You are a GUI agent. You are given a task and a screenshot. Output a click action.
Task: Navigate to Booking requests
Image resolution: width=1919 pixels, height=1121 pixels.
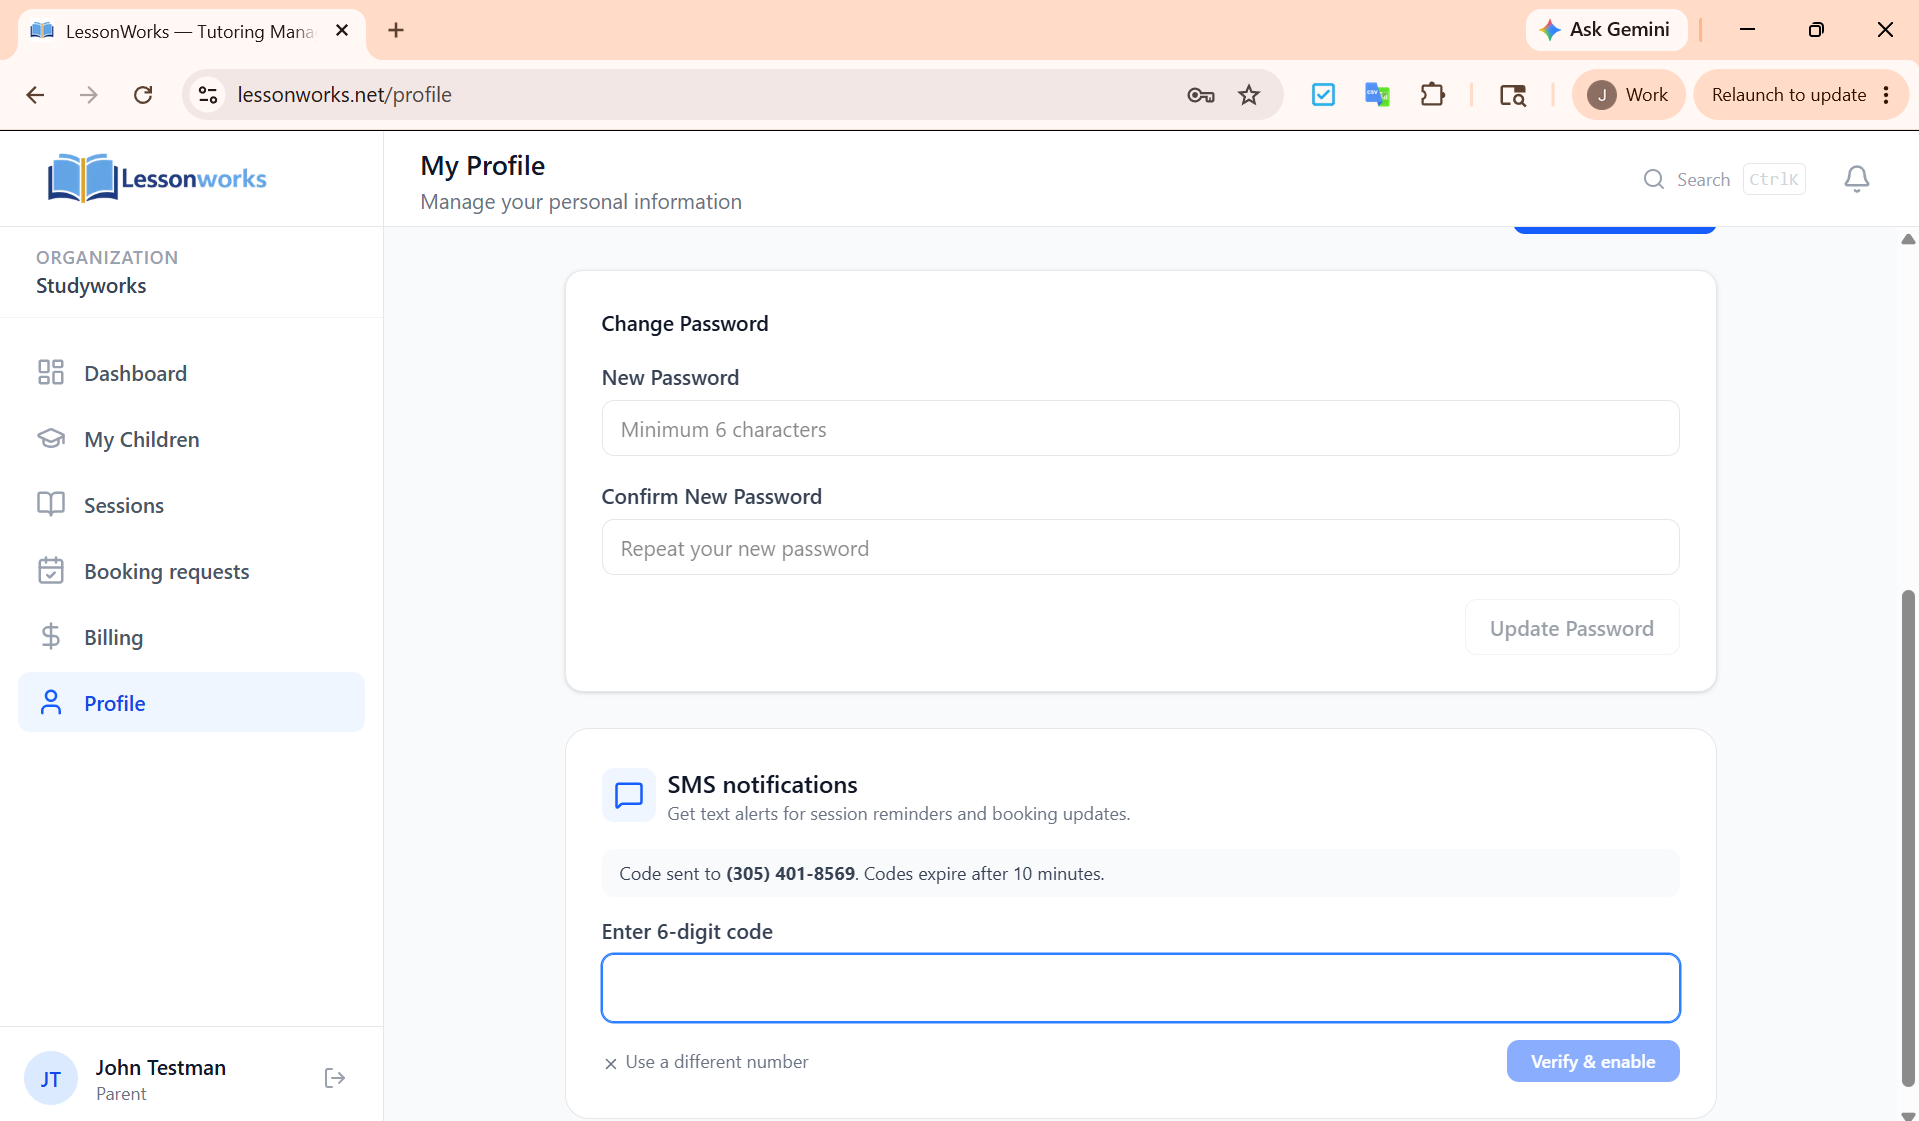pyautogui.click(x=191, y=571)
